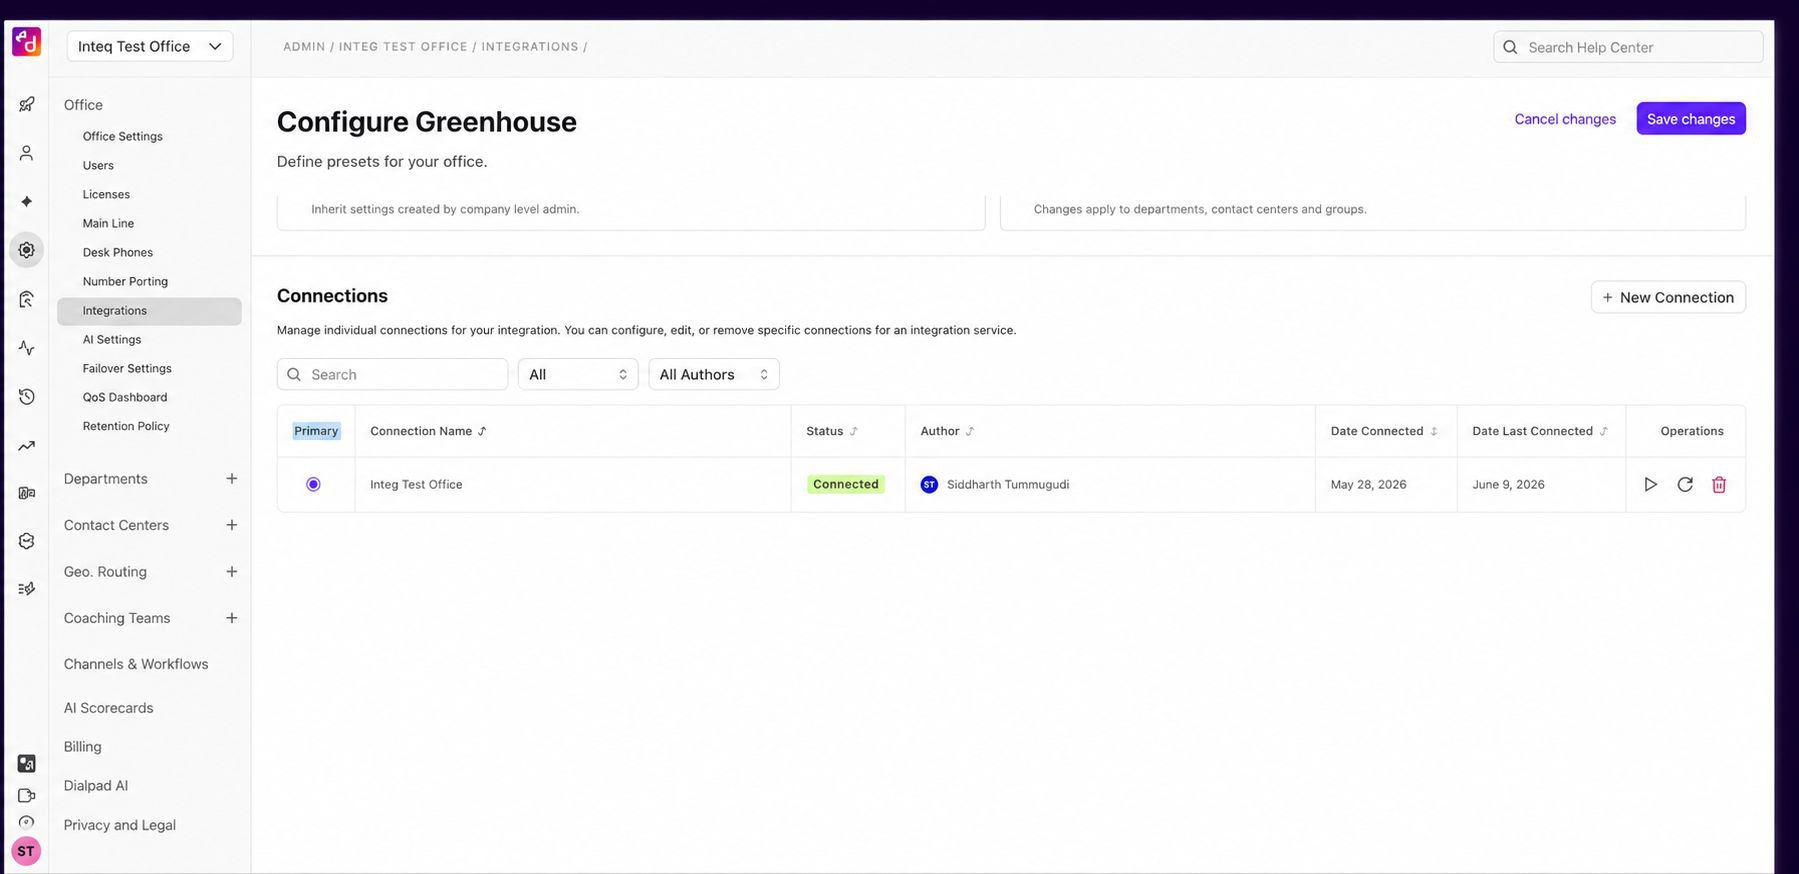This screenshot has width=1799, height=874.
Task: Click ADMIN breadcrumb link
Action: (x=304, y=47)
